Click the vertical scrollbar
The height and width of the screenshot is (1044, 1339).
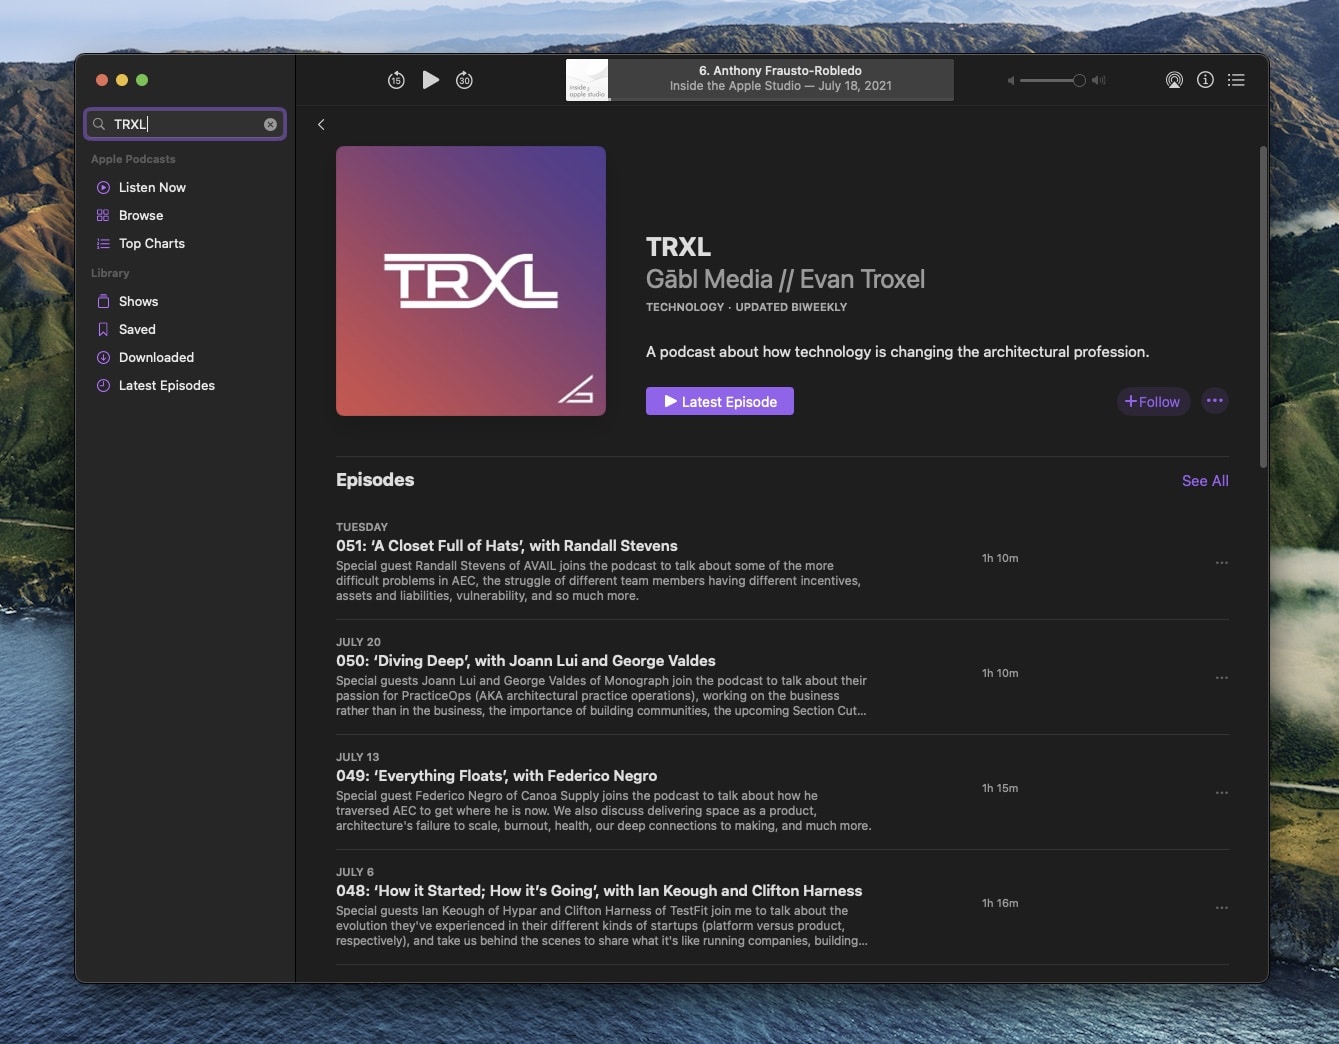coord(1263,307)
